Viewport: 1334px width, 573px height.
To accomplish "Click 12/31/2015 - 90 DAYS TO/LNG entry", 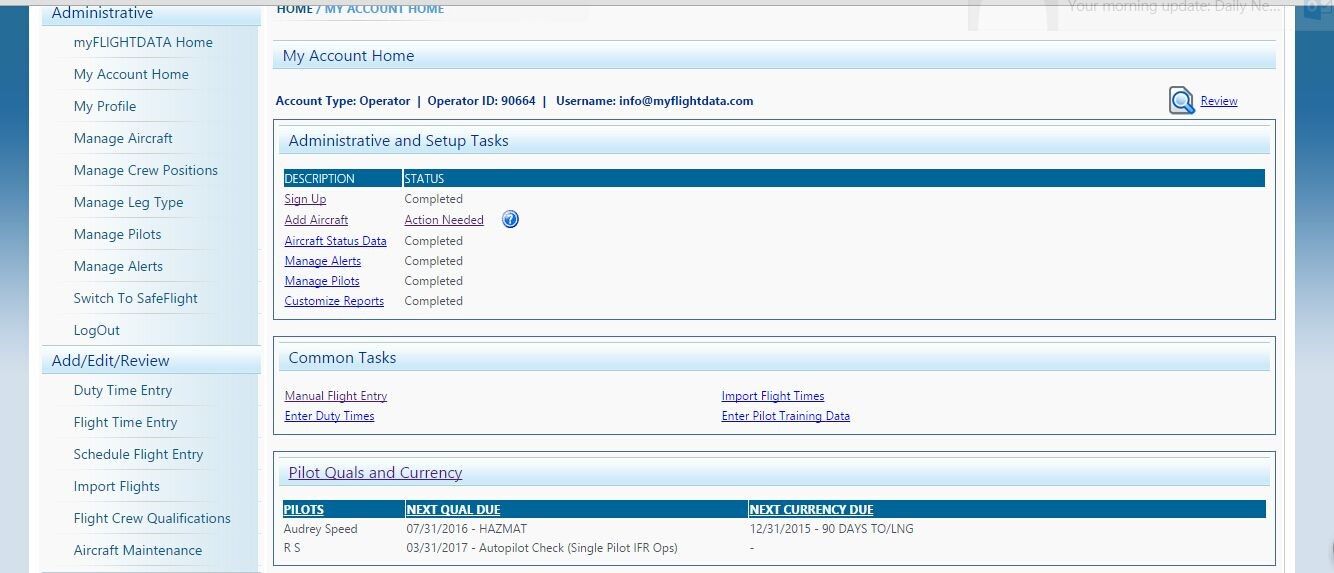I will click(x=831, y=529).
